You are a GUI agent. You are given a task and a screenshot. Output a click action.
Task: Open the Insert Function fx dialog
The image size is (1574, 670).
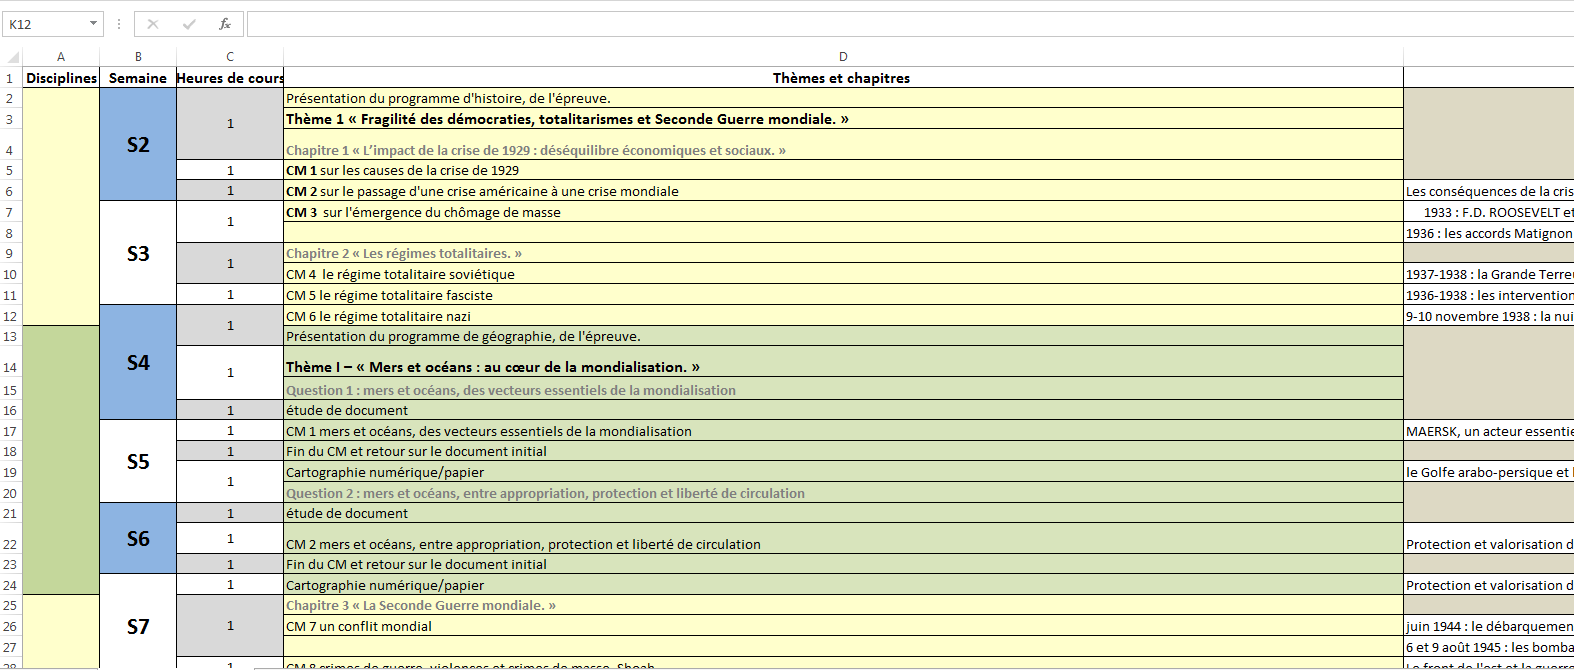click(225, 24)
